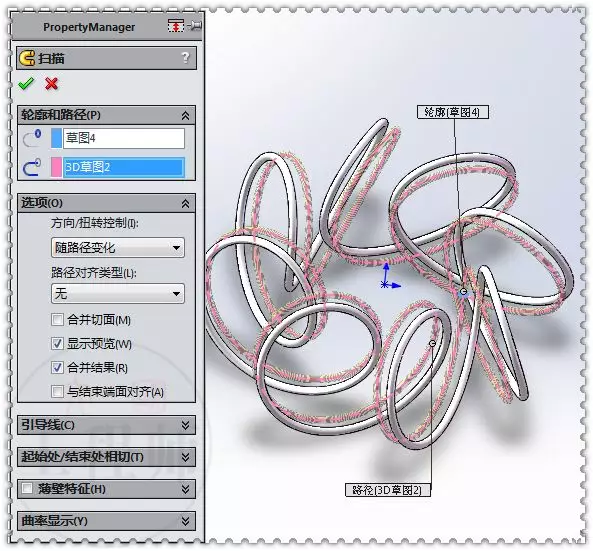Uncheck the 合并结果(R) option
The image size is (593, 551).
point(57,367)
